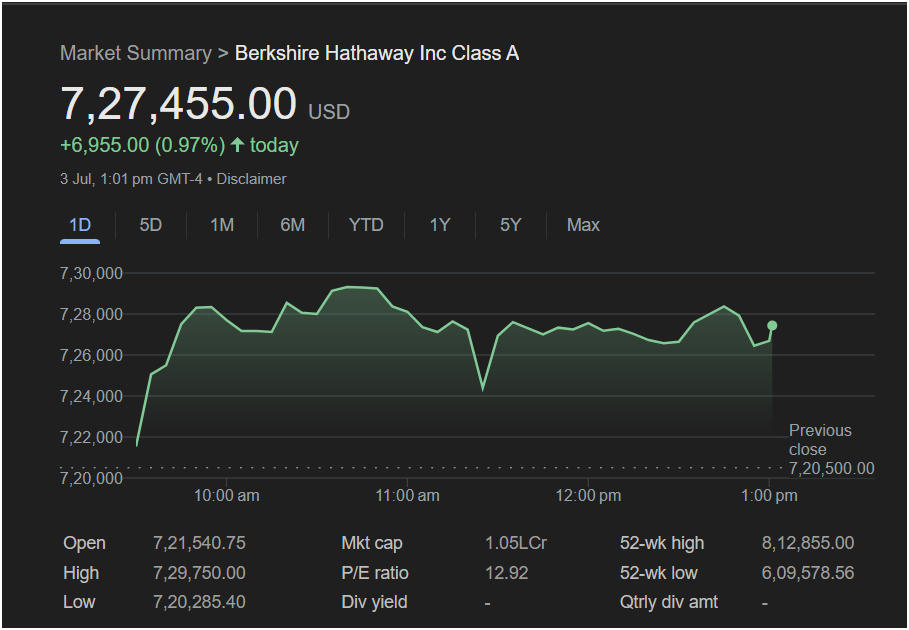Screen dimensions: 909x630
Task: Click the 12:00 pm time axis label
Action: pos(588,495)
